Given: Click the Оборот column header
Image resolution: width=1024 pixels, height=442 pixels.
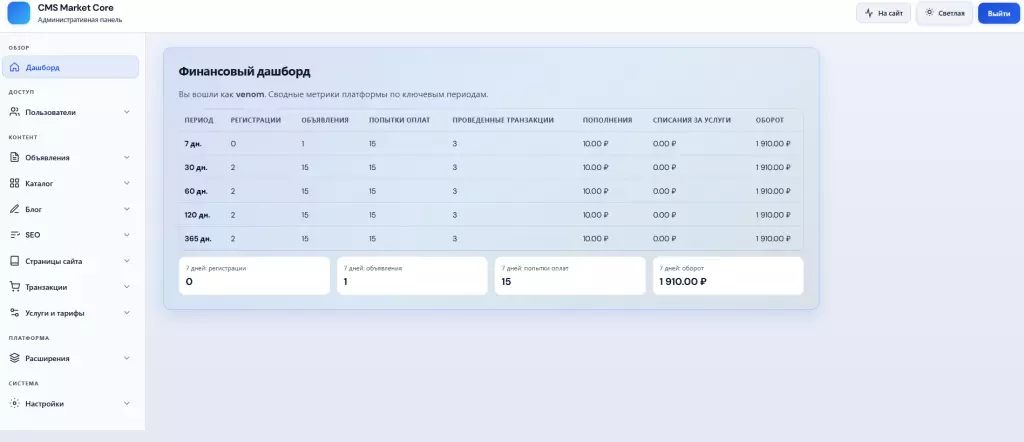Looking at the screenshot, I should [x=770, y=120].
